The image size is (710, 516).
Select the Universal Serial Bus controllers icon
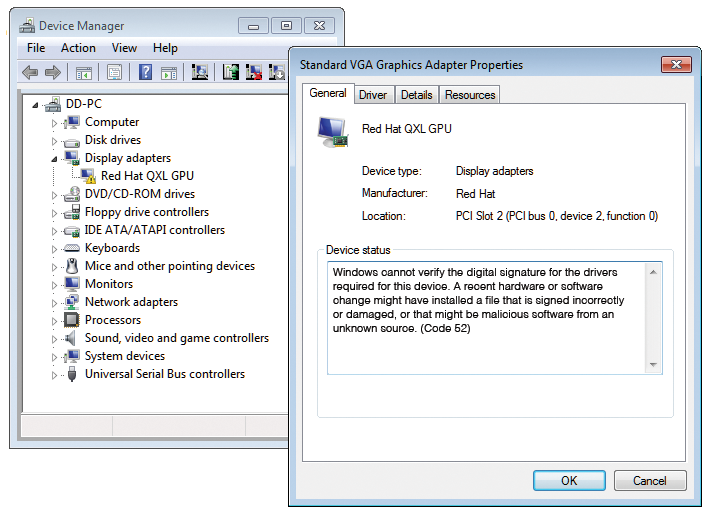point(72,374)
